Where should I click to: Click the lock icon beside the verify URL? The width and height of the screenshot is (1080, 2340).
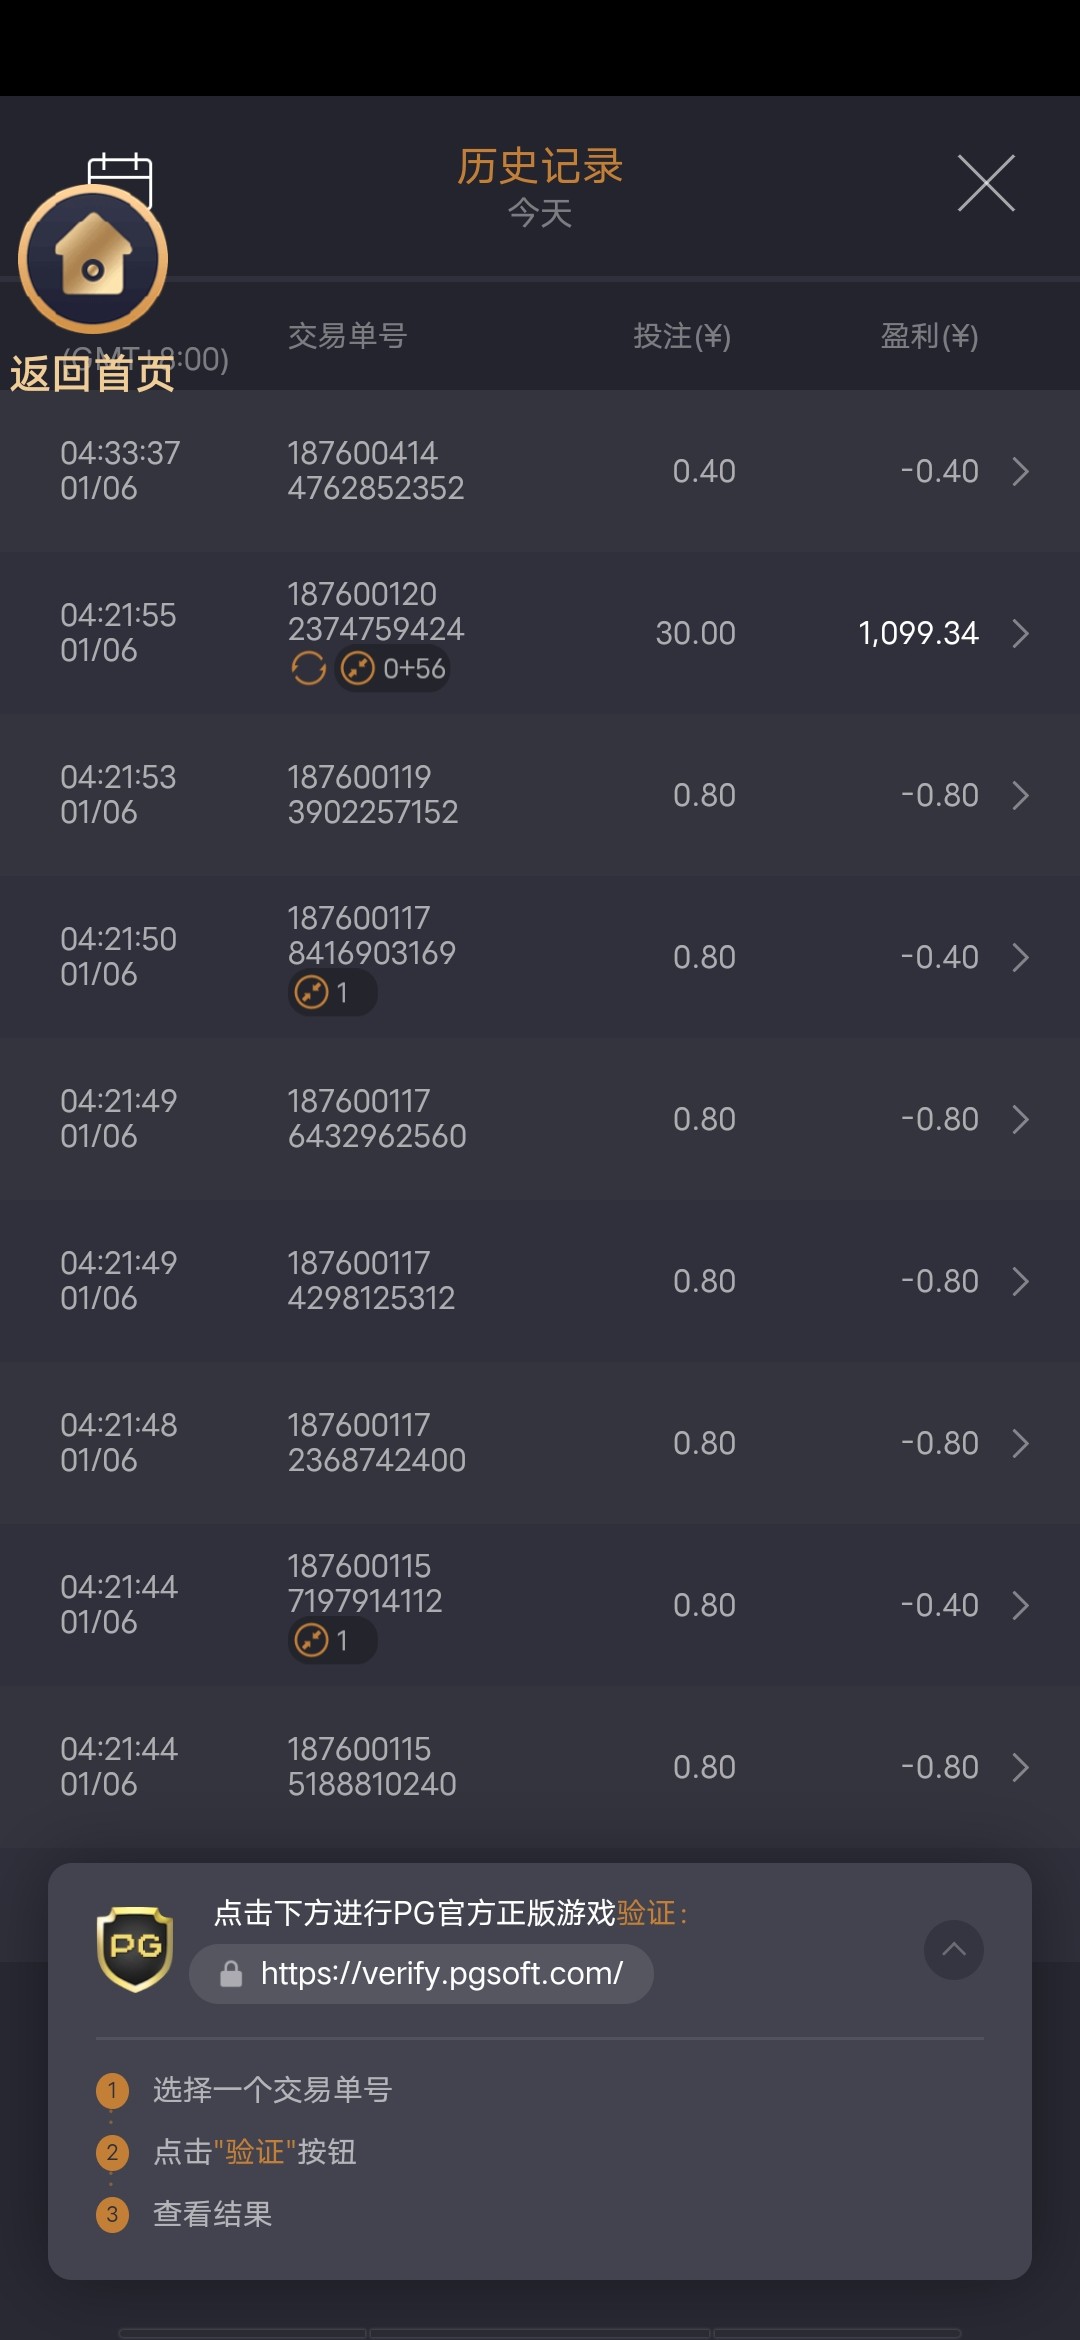coord(231,1974)
